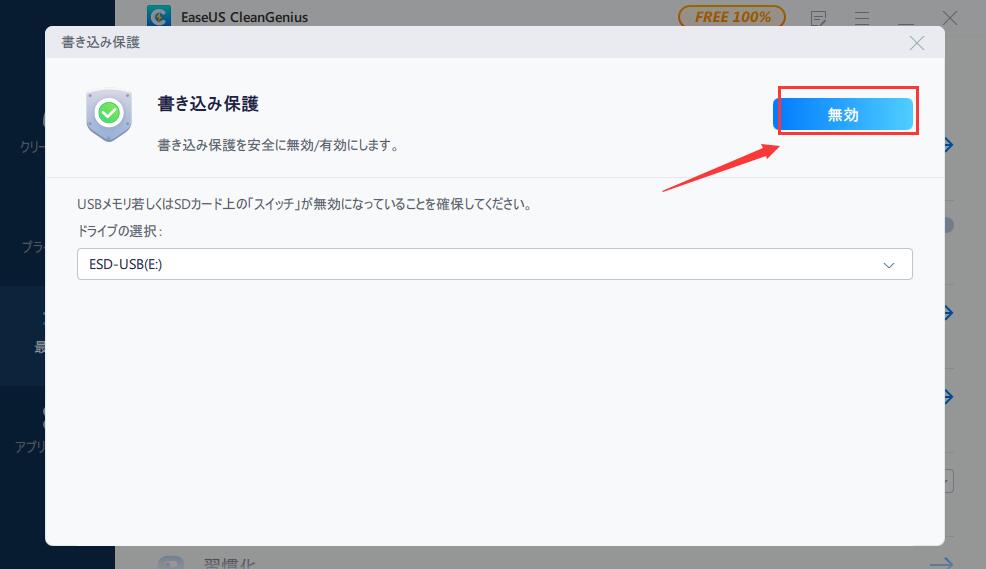Click the green checkmark shield icon
The image size is (986, 569).
109,114
